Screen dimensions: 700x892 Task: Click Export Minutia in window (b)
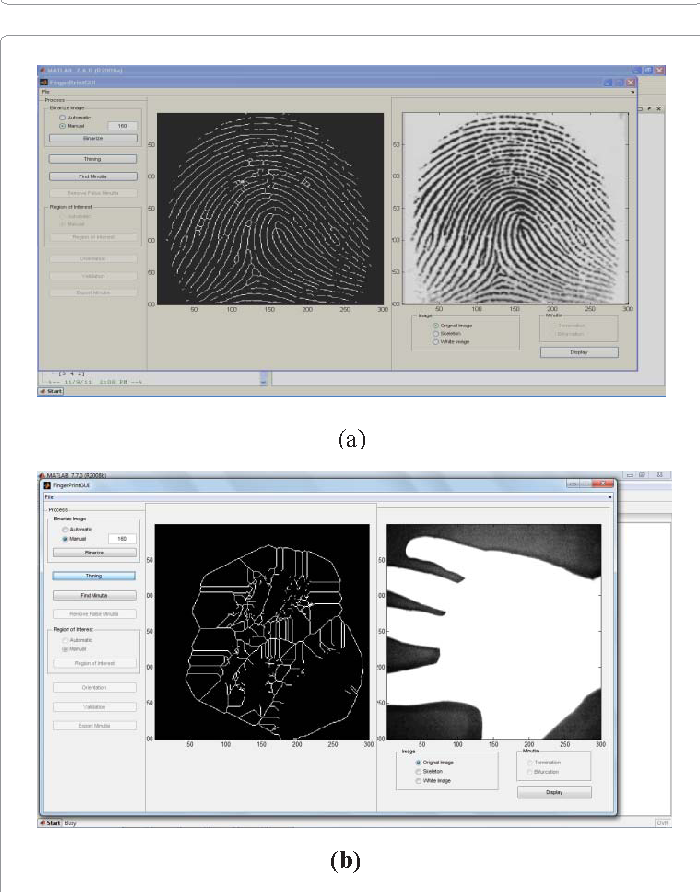pos(94,725)
